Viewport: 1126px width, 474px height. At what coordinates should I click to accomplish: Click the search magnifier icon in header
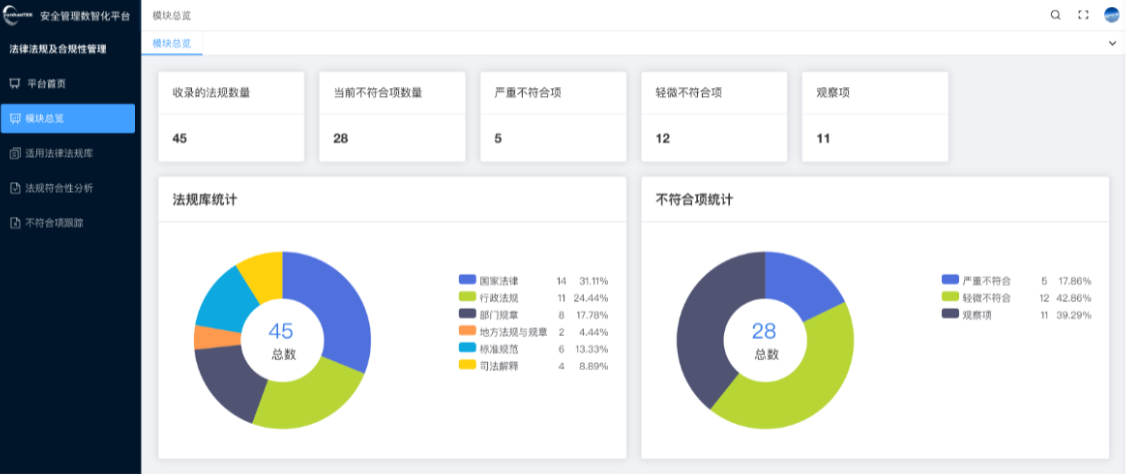click(1055, 15)
